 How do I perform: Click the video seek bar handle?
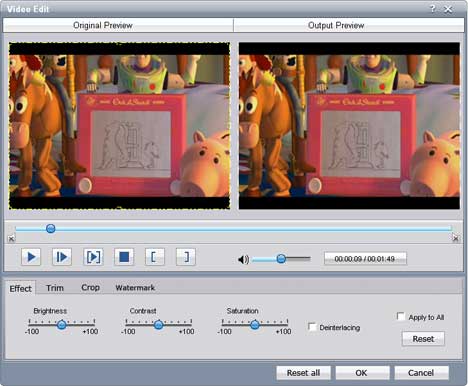click(51, 228)
